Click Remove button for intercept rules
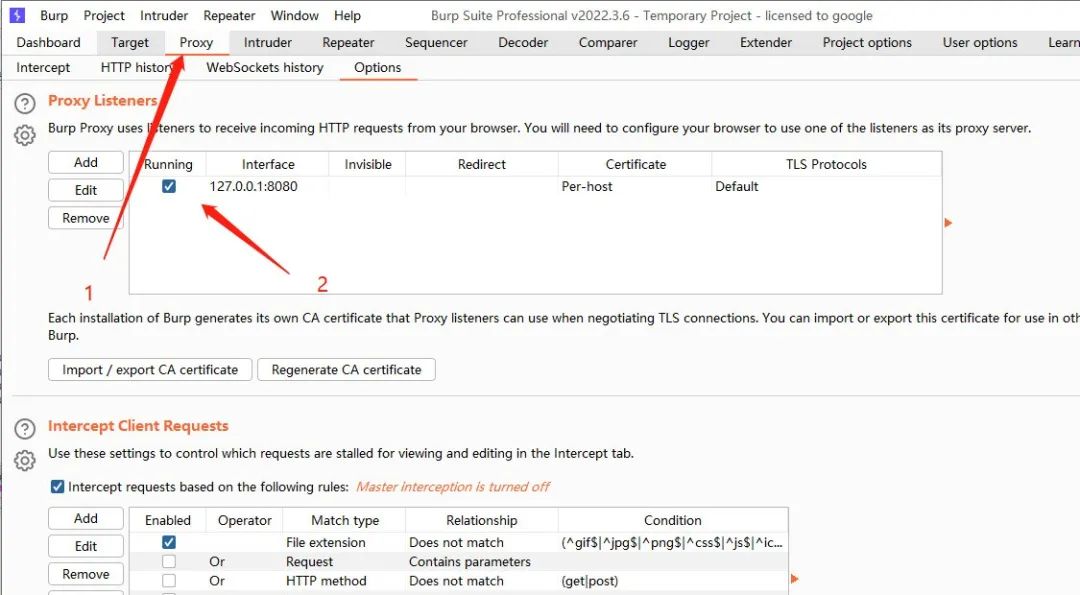This screenshot has width=1080, height=595. click(x=85, y=574)
